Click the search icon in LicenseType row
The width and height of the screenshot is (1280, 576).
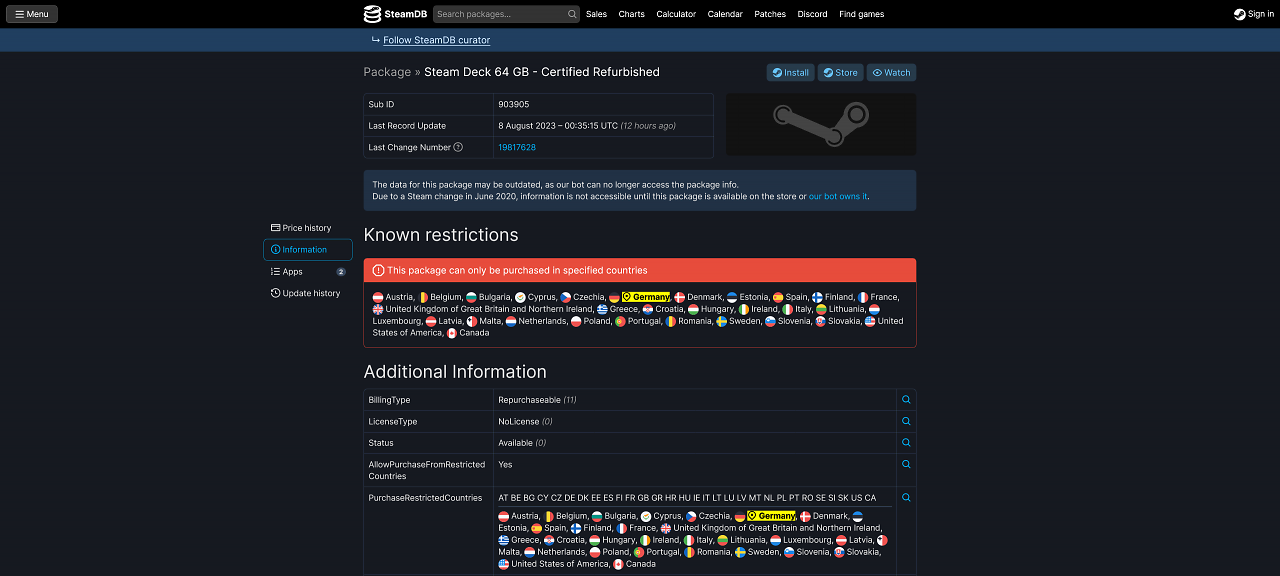[906, 421]
